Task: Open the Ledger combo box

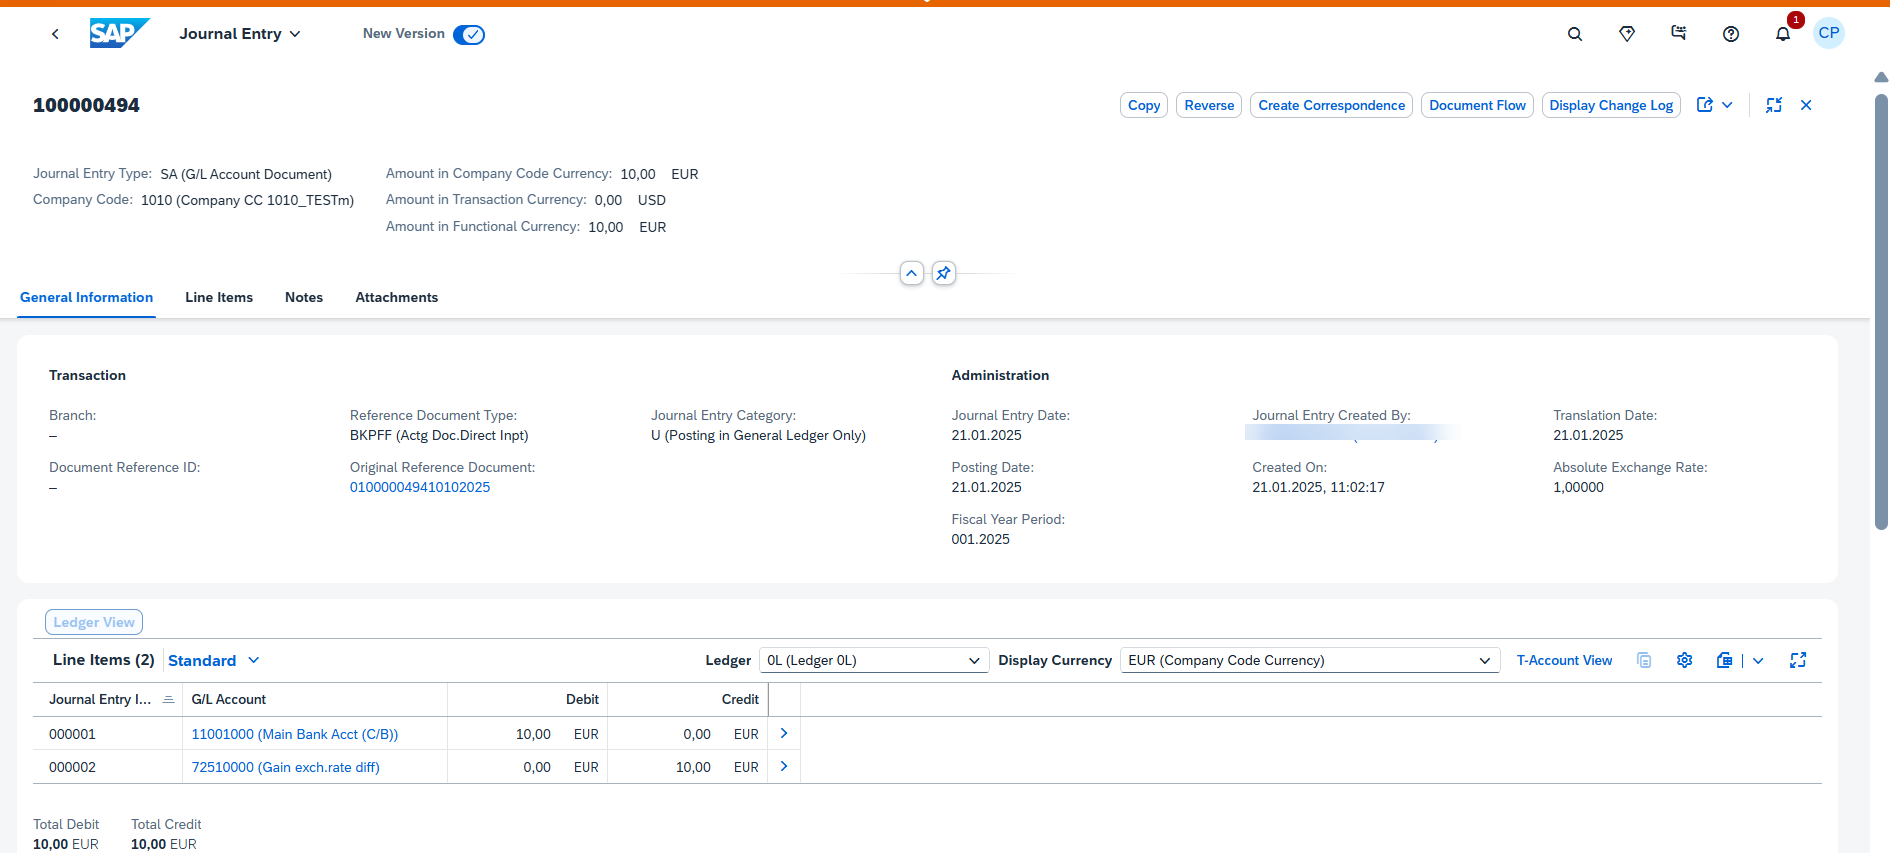Action: [x=874, y=660]
